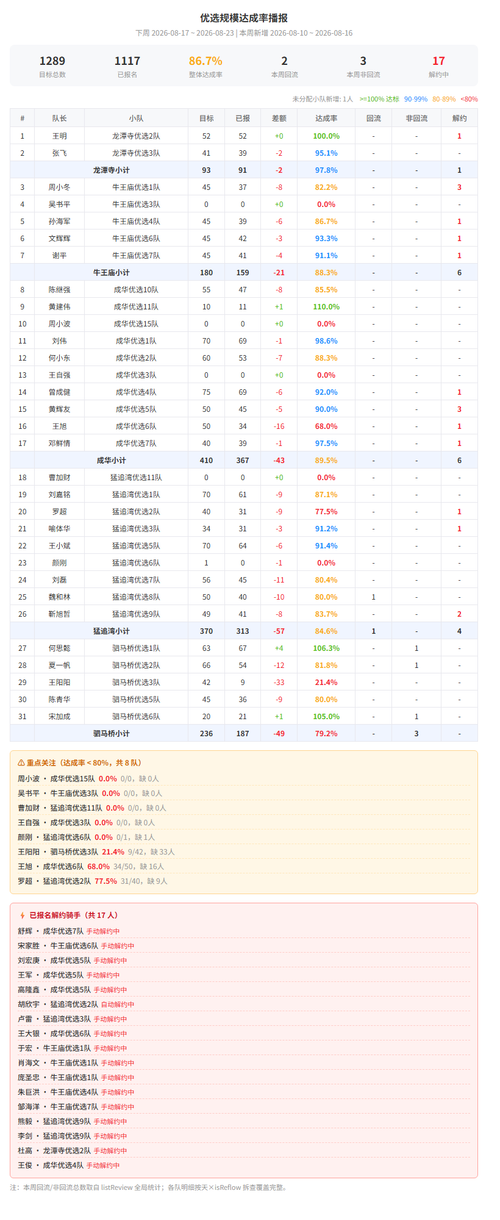Click the 解约 column header
Screen dimensions: 500x1220
pos(459,118)
